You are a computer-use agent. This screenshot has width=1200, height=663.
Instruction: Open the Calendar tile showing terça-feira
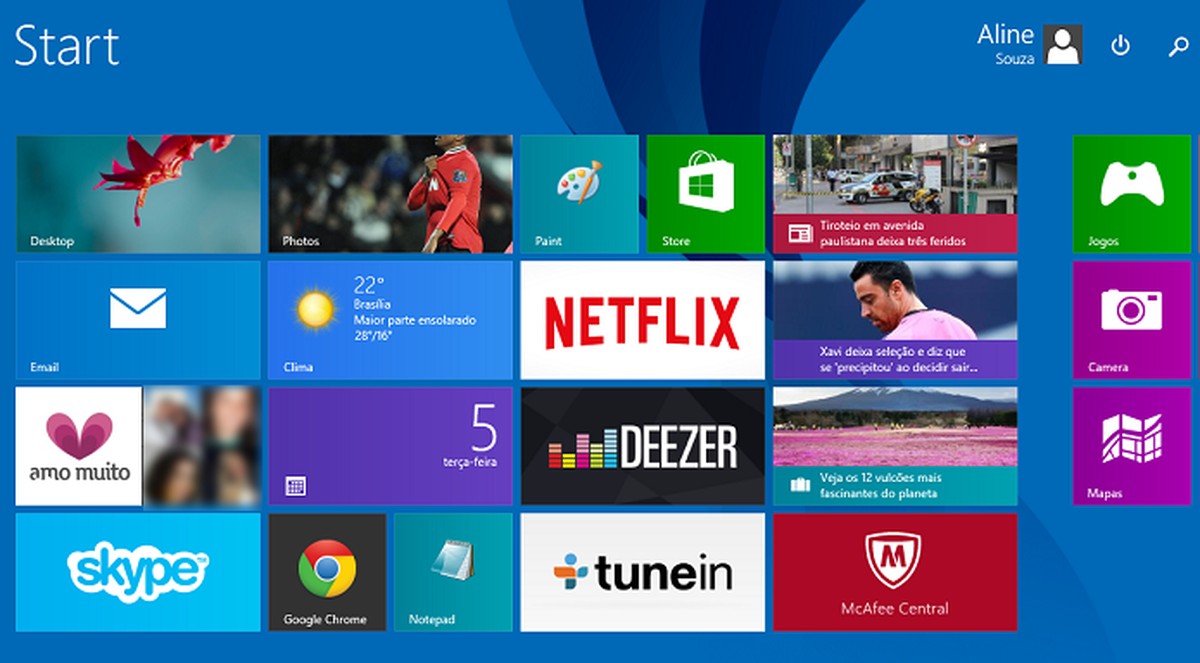point(390,446)
